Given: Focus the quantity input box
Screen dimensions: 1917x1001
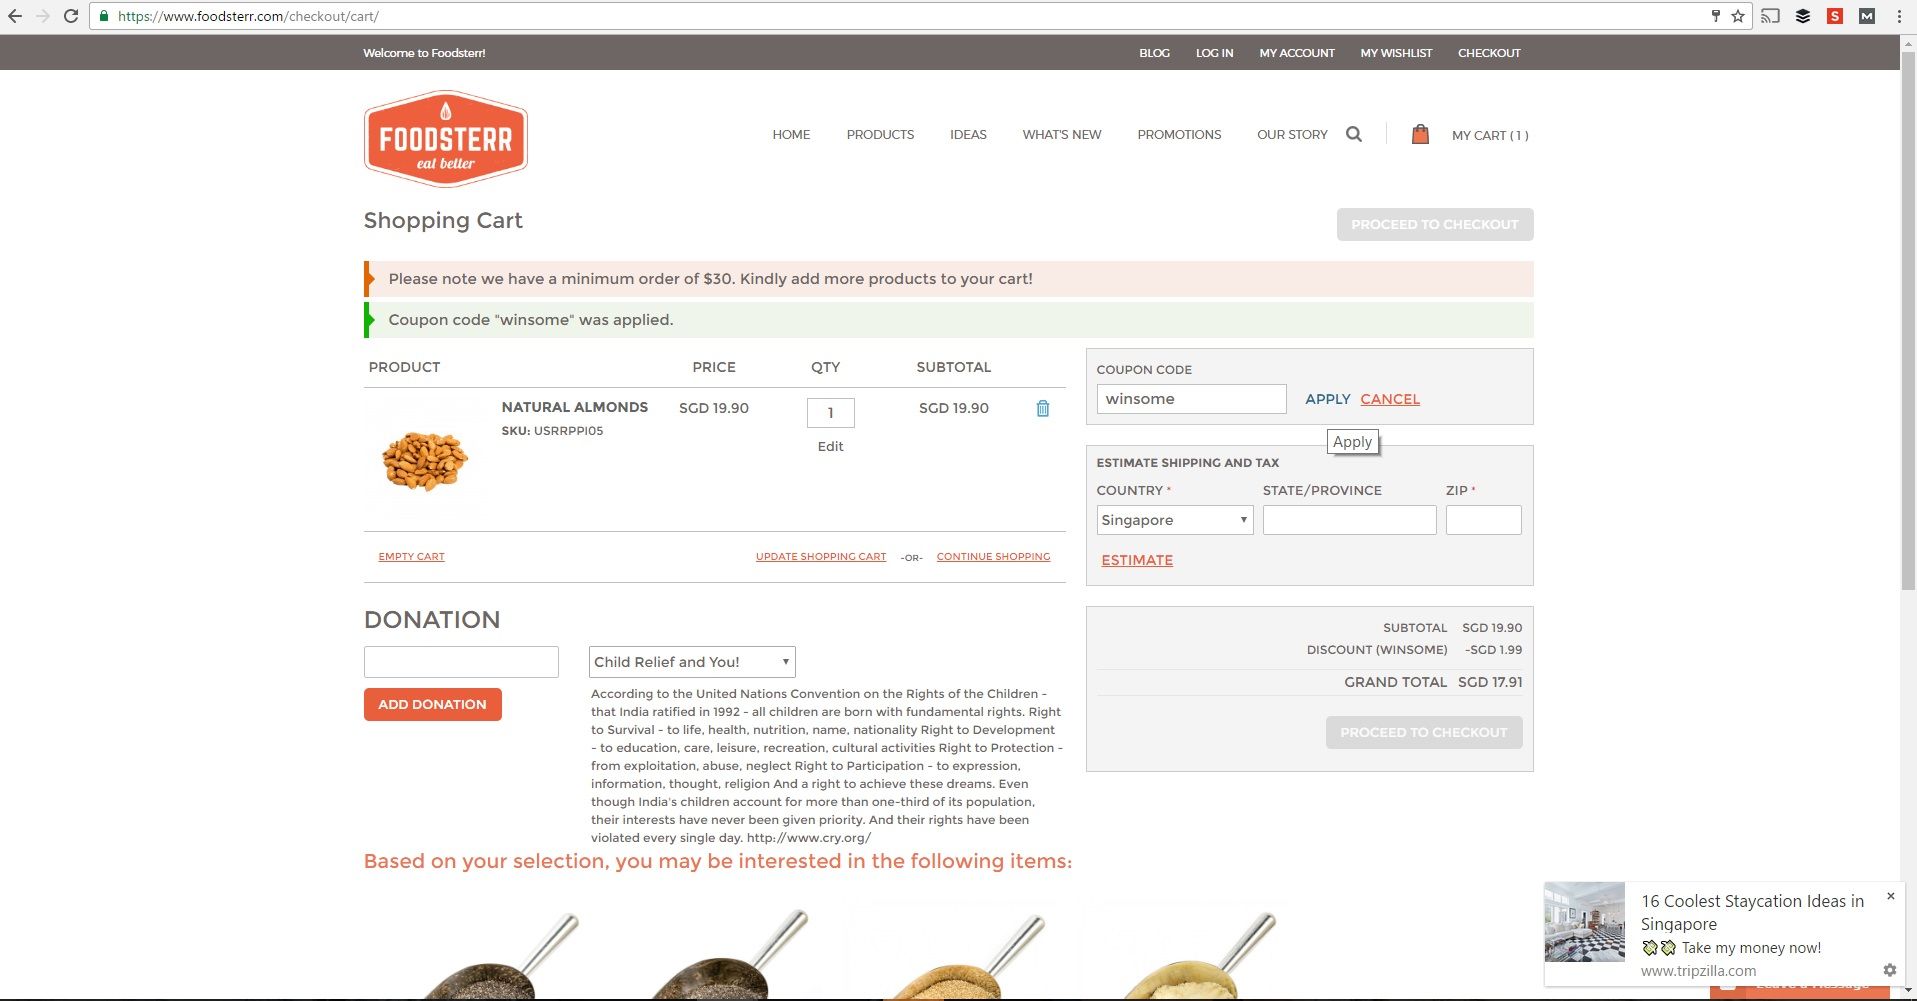Looking at the screenshot, I should tap(830, 413).
